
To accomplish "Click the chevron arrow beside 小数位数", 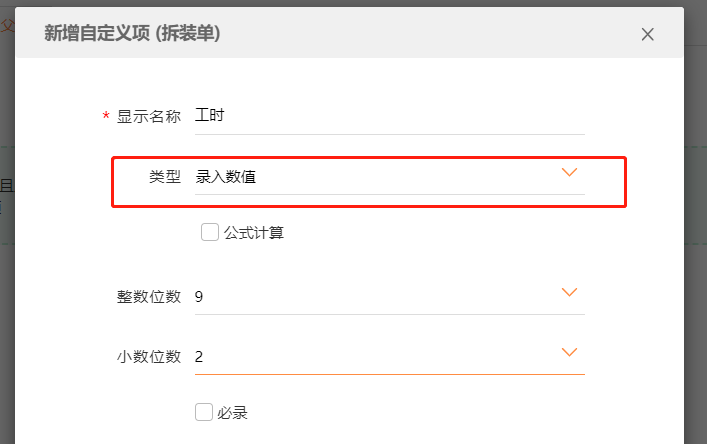I will click(569, 353).
